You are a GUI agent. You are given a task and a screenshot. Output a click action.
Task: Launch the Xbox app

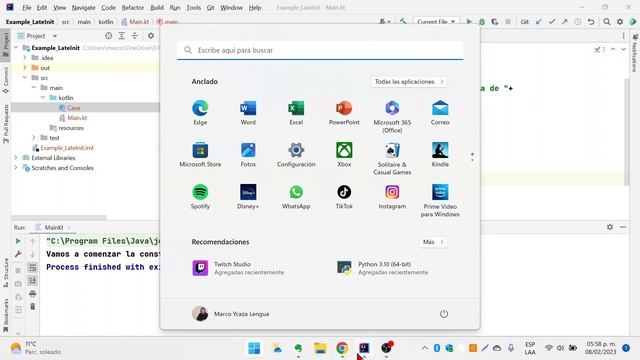(344, 155)
